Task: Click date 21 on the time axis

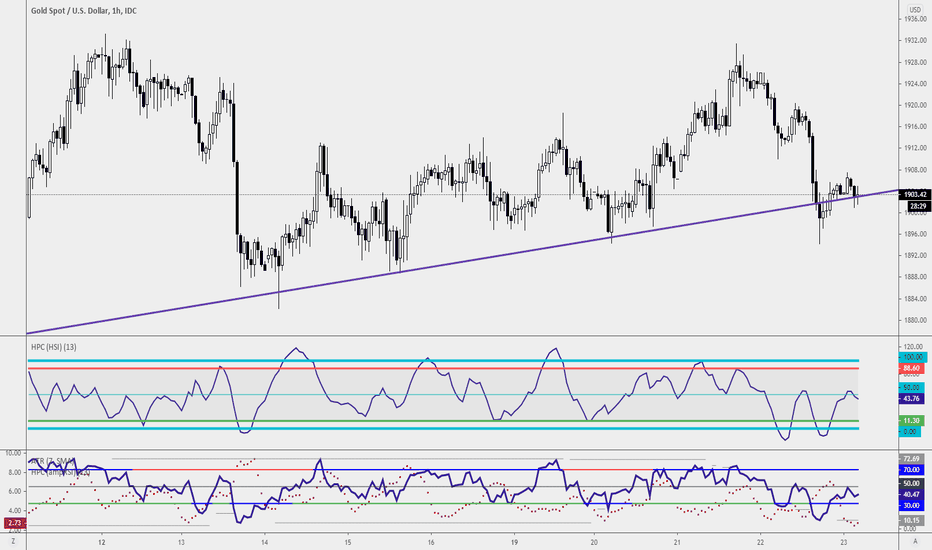Action: (677, 542)
